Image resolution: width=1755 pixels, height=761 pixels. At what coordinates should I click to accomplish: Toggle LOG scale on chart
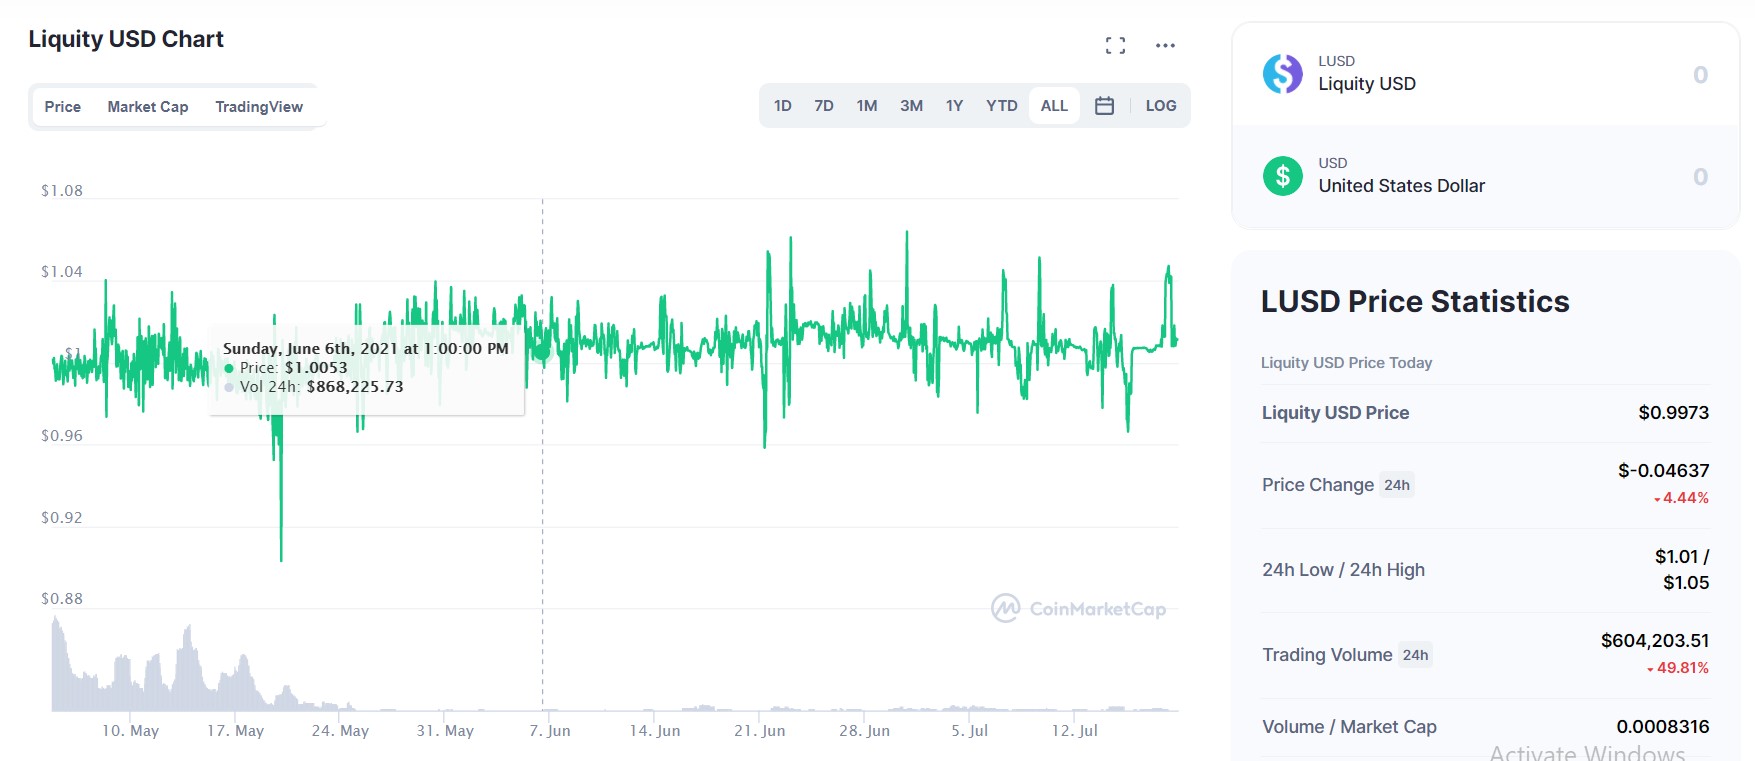tap(1161, 106)
